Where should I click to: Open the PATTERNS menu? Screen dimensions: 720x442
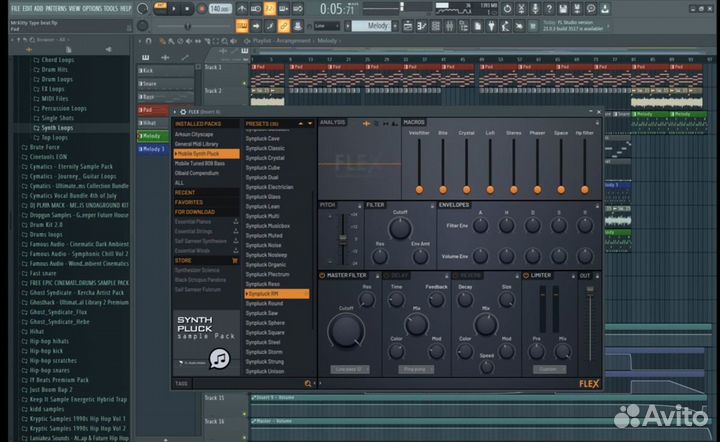pos(56,8)
